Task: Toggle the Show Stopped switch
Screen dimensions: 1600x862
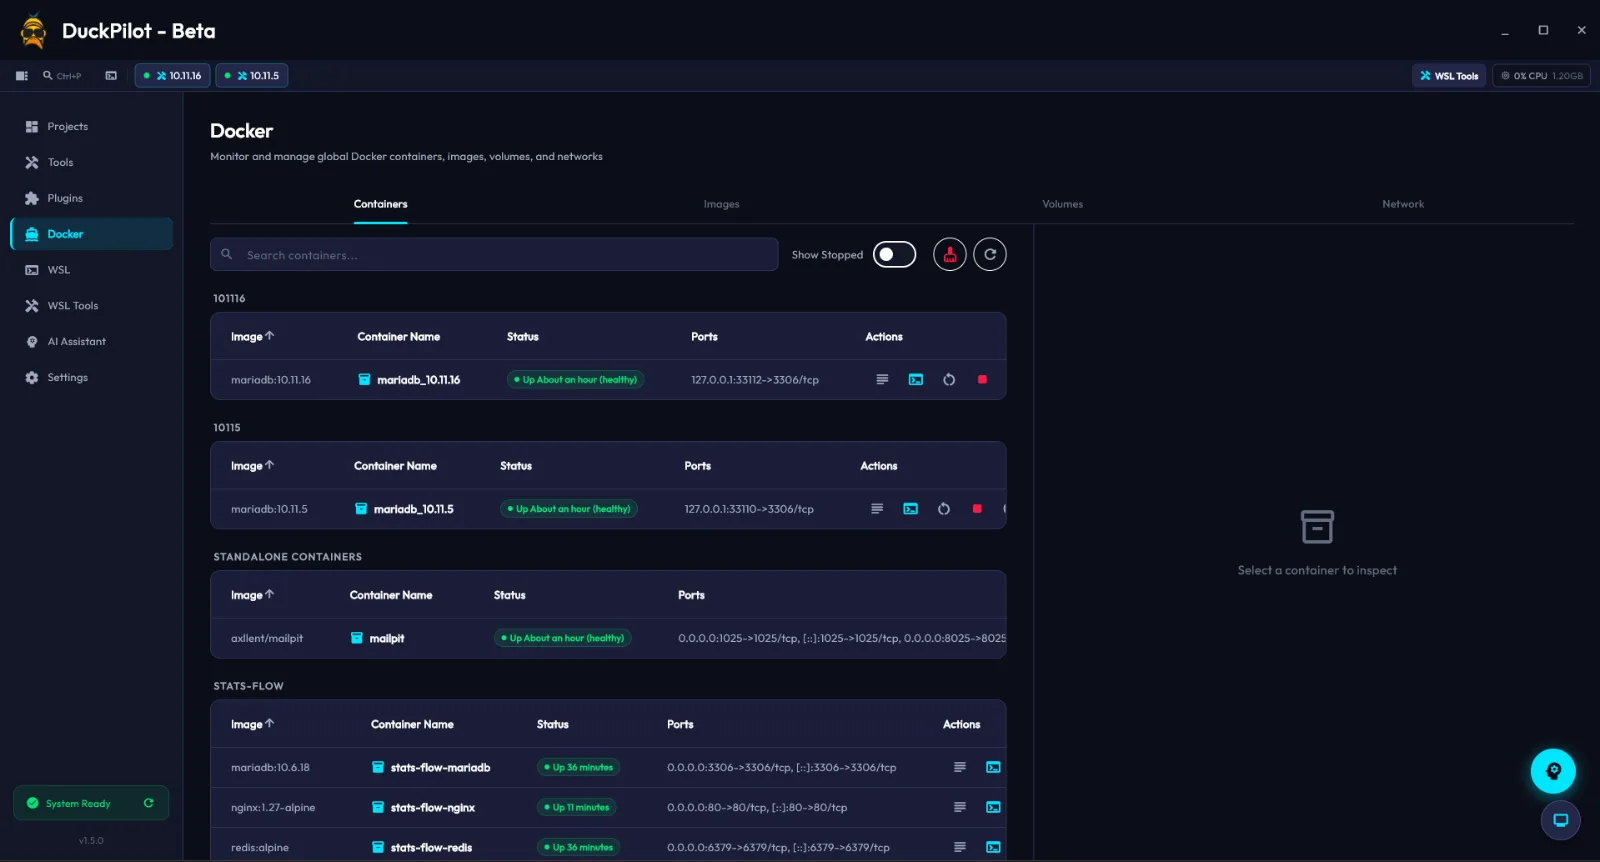Action: [894, 255]
